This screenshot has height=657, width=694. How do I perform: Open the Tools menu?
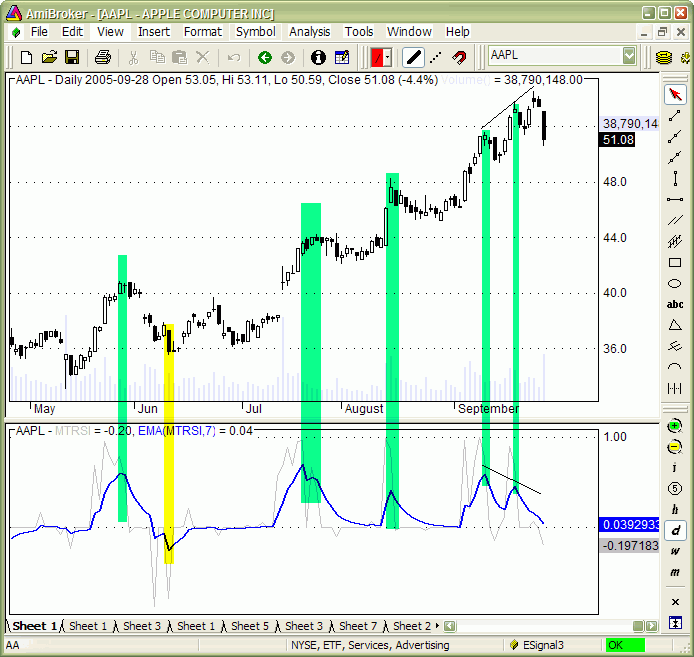pos(359,32)
